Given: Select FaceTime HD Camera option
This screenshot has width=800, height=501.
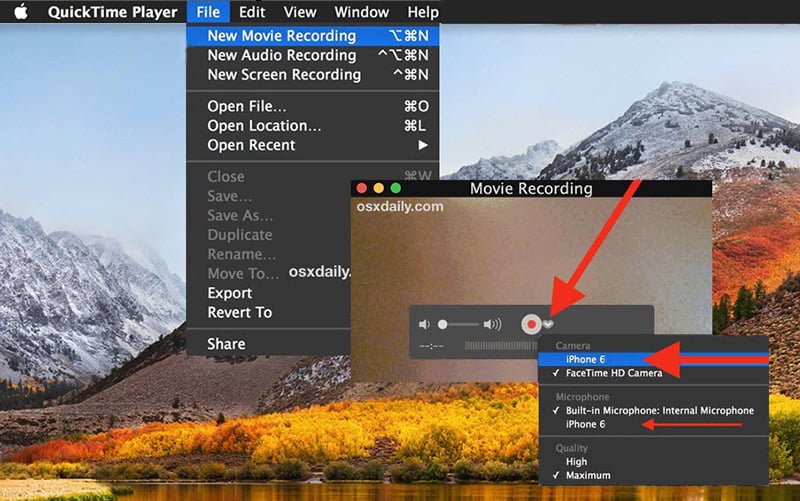Looking at the screenshot, I should pos(654,373).
